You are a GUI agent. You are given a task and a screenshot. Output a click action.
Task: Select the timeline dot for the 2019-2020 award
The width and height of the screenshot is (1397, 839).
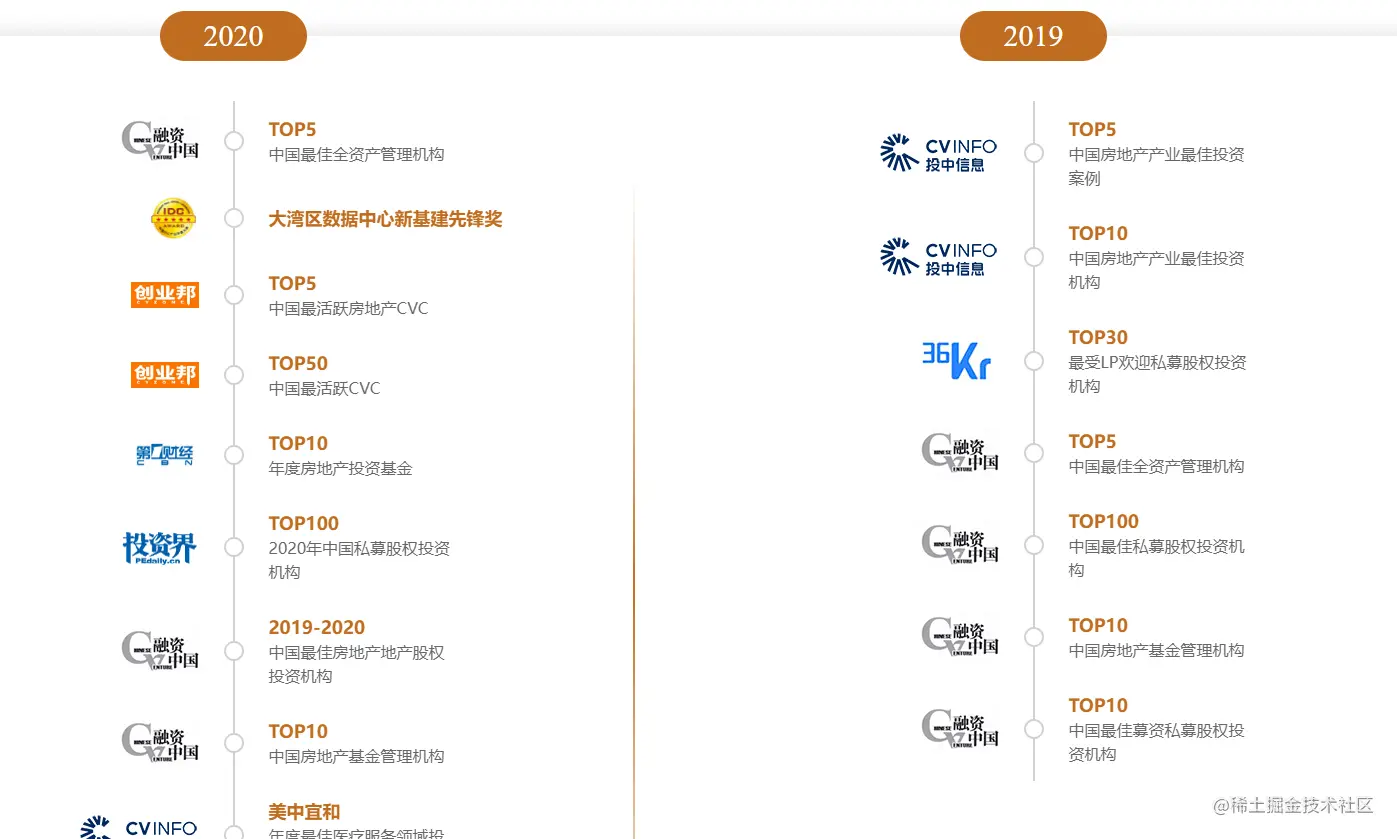click(x=234, y=651)
